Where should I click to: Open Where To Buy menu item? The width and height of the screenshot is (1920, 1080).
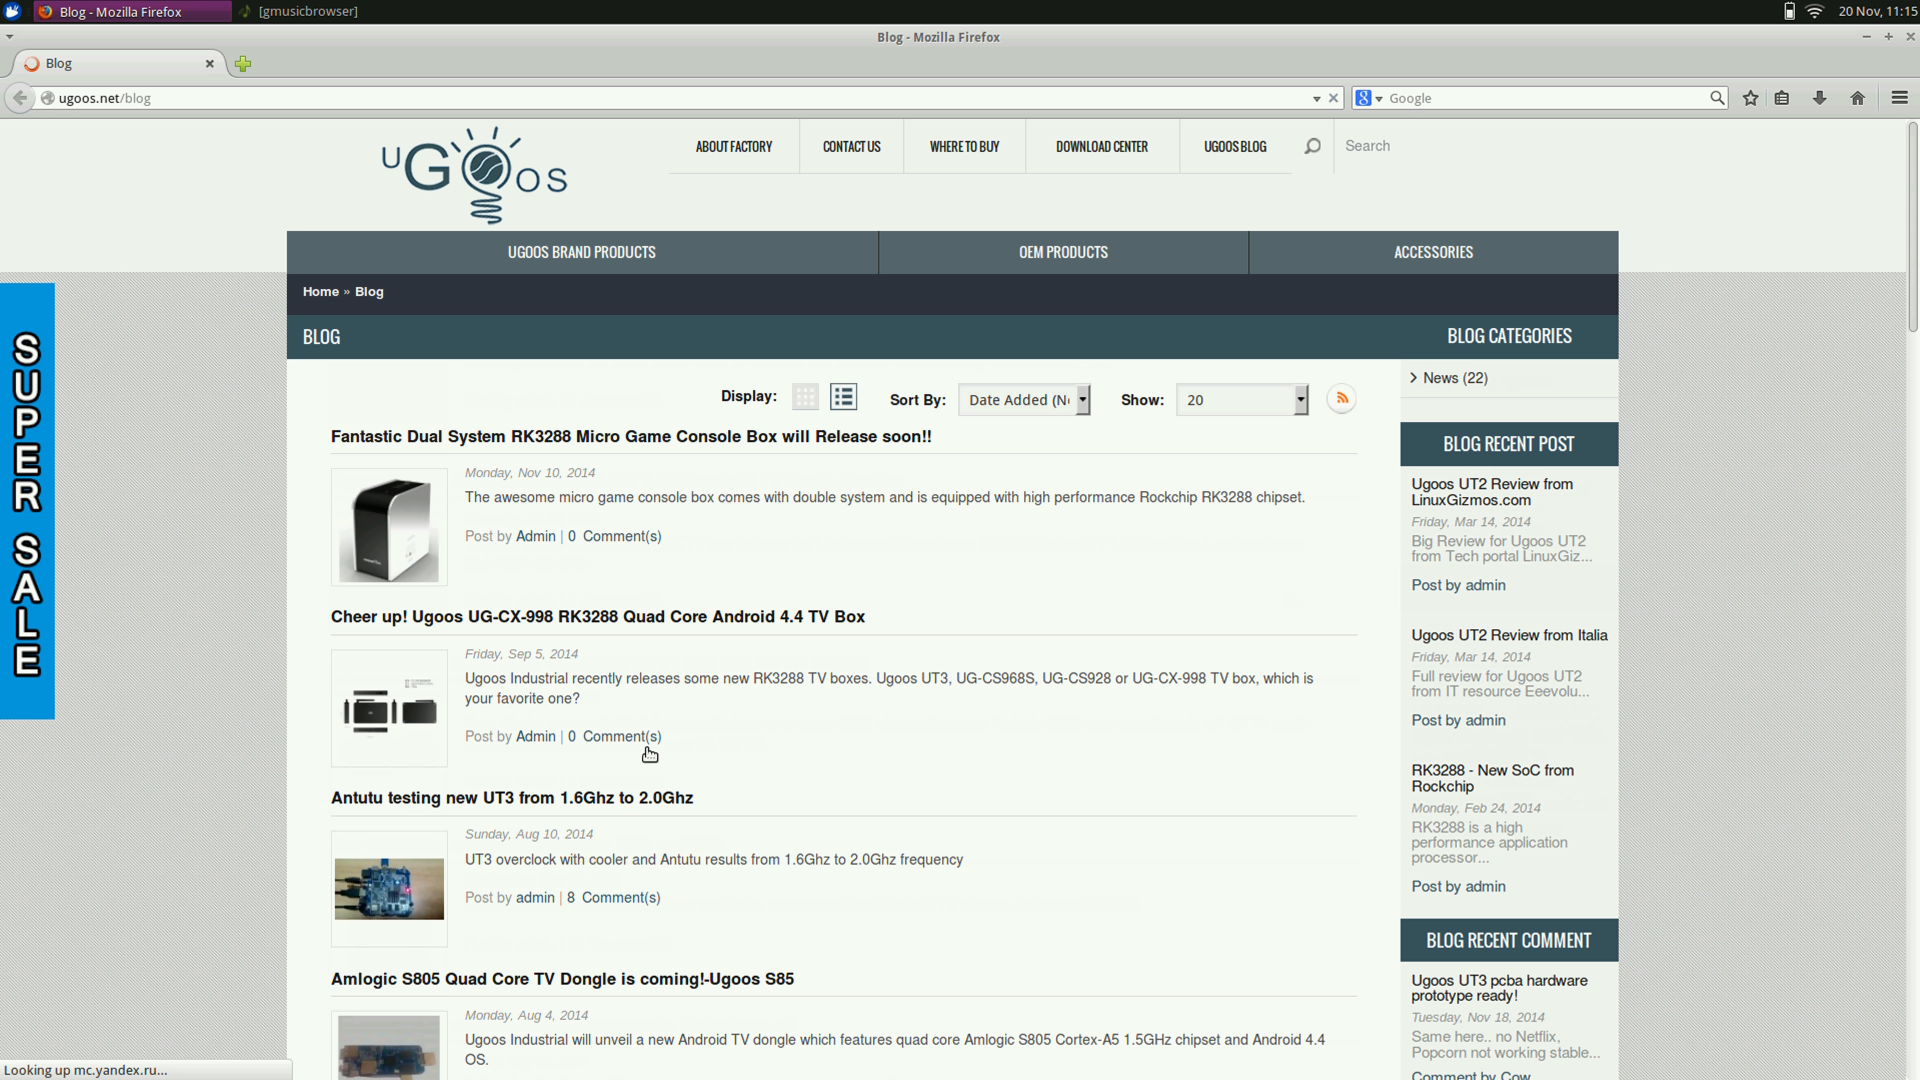(965, 146)
